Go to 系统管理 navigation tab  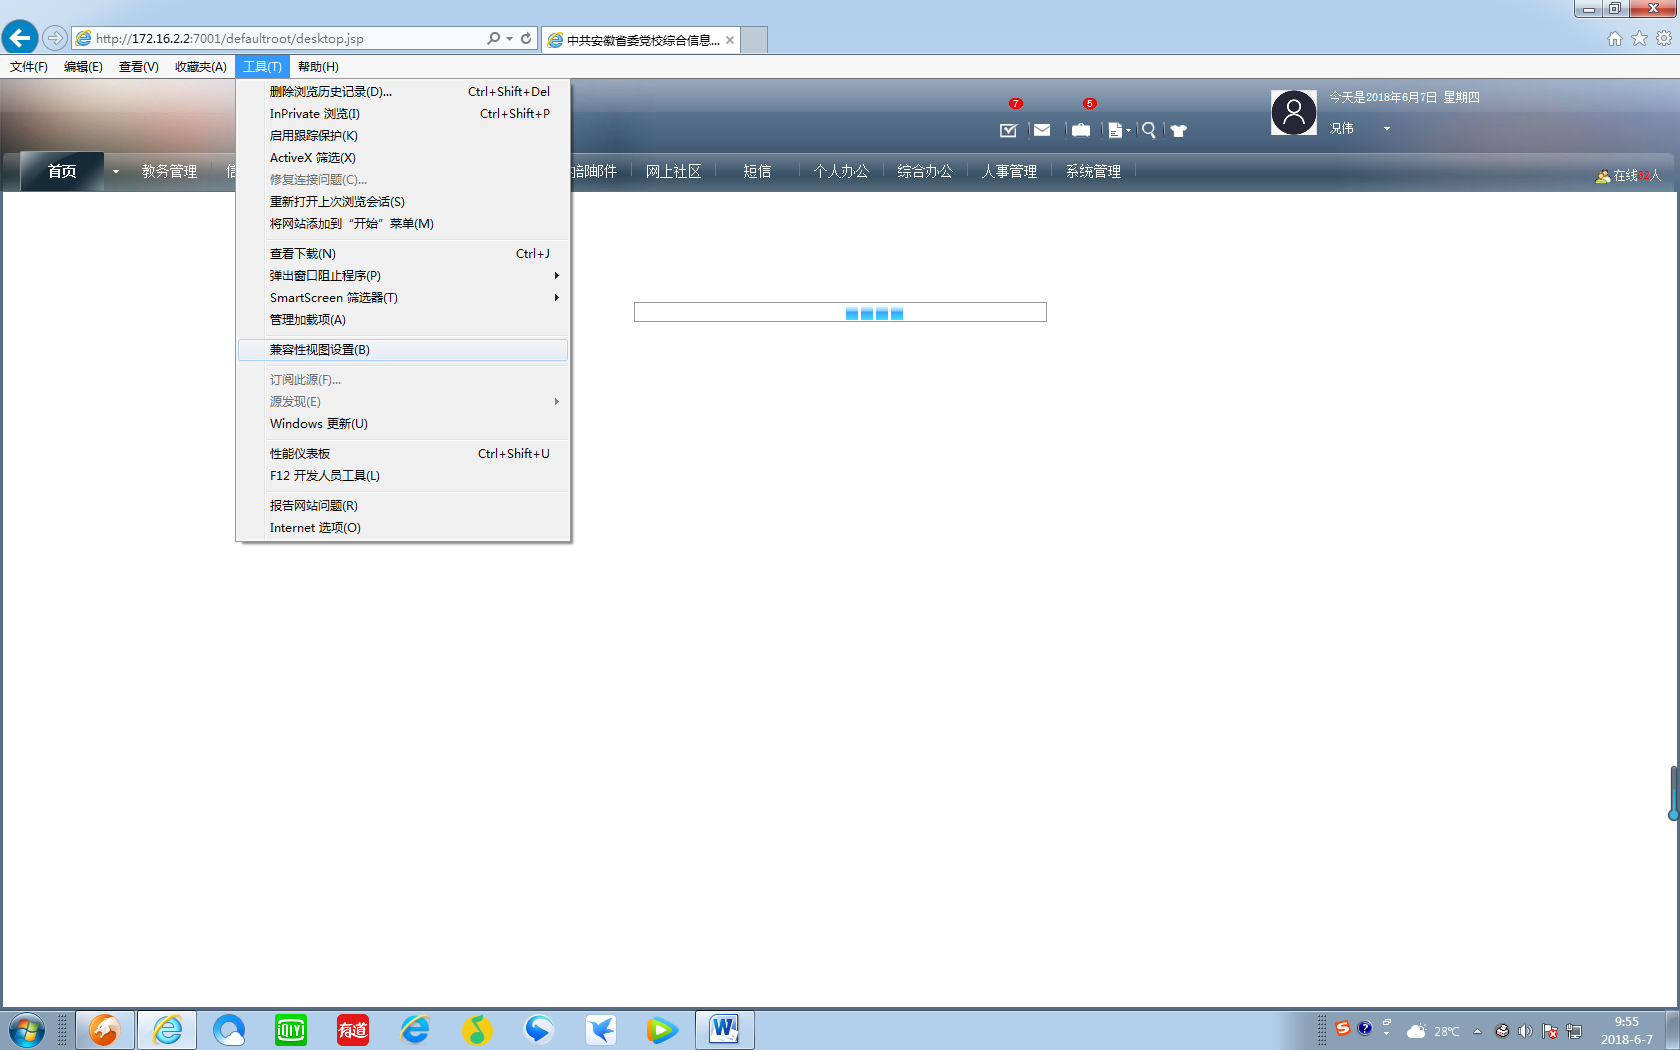point(1093,172)
